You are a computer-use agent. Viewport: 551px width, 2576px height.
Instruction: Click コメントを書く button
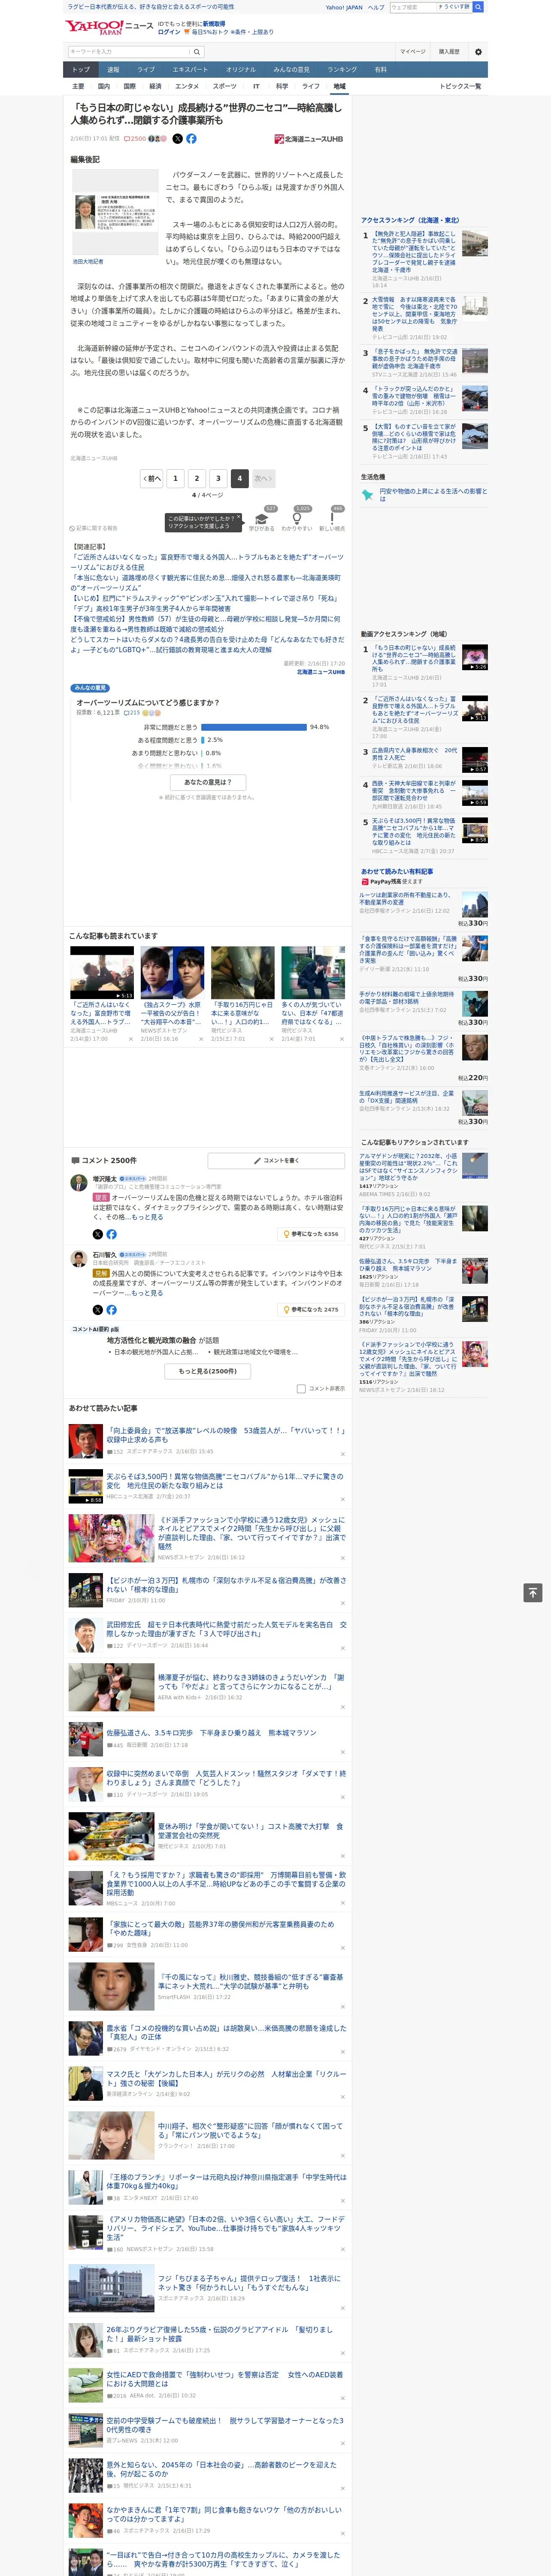click(276, 1160)
